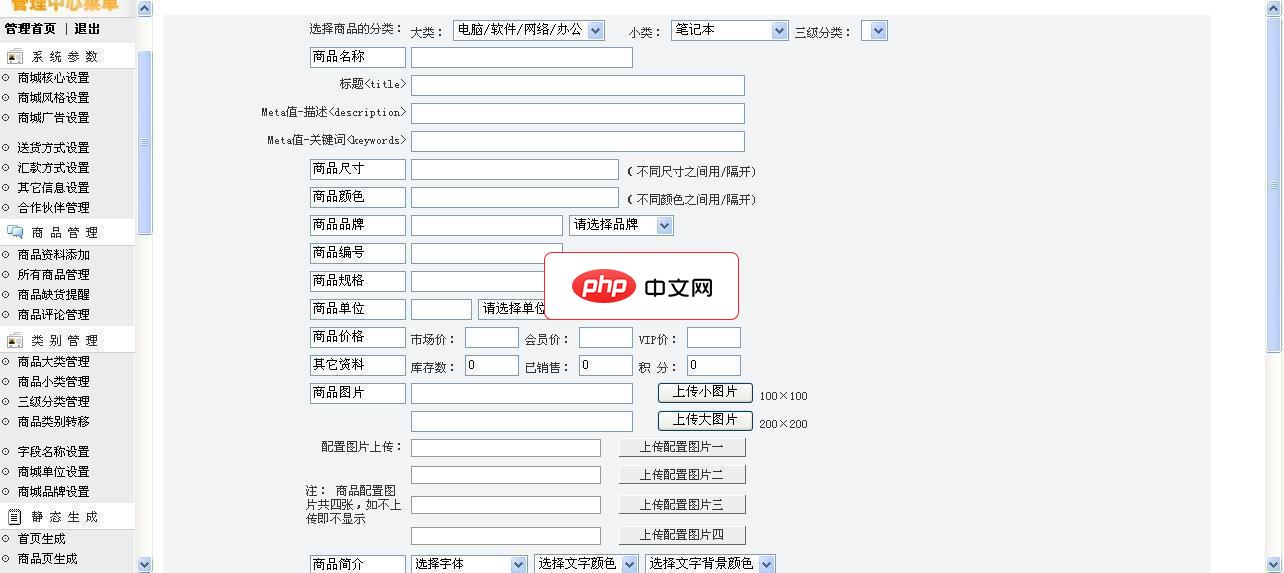
Task: Click the 上传小图片 button
Action: tap(705, 392)
